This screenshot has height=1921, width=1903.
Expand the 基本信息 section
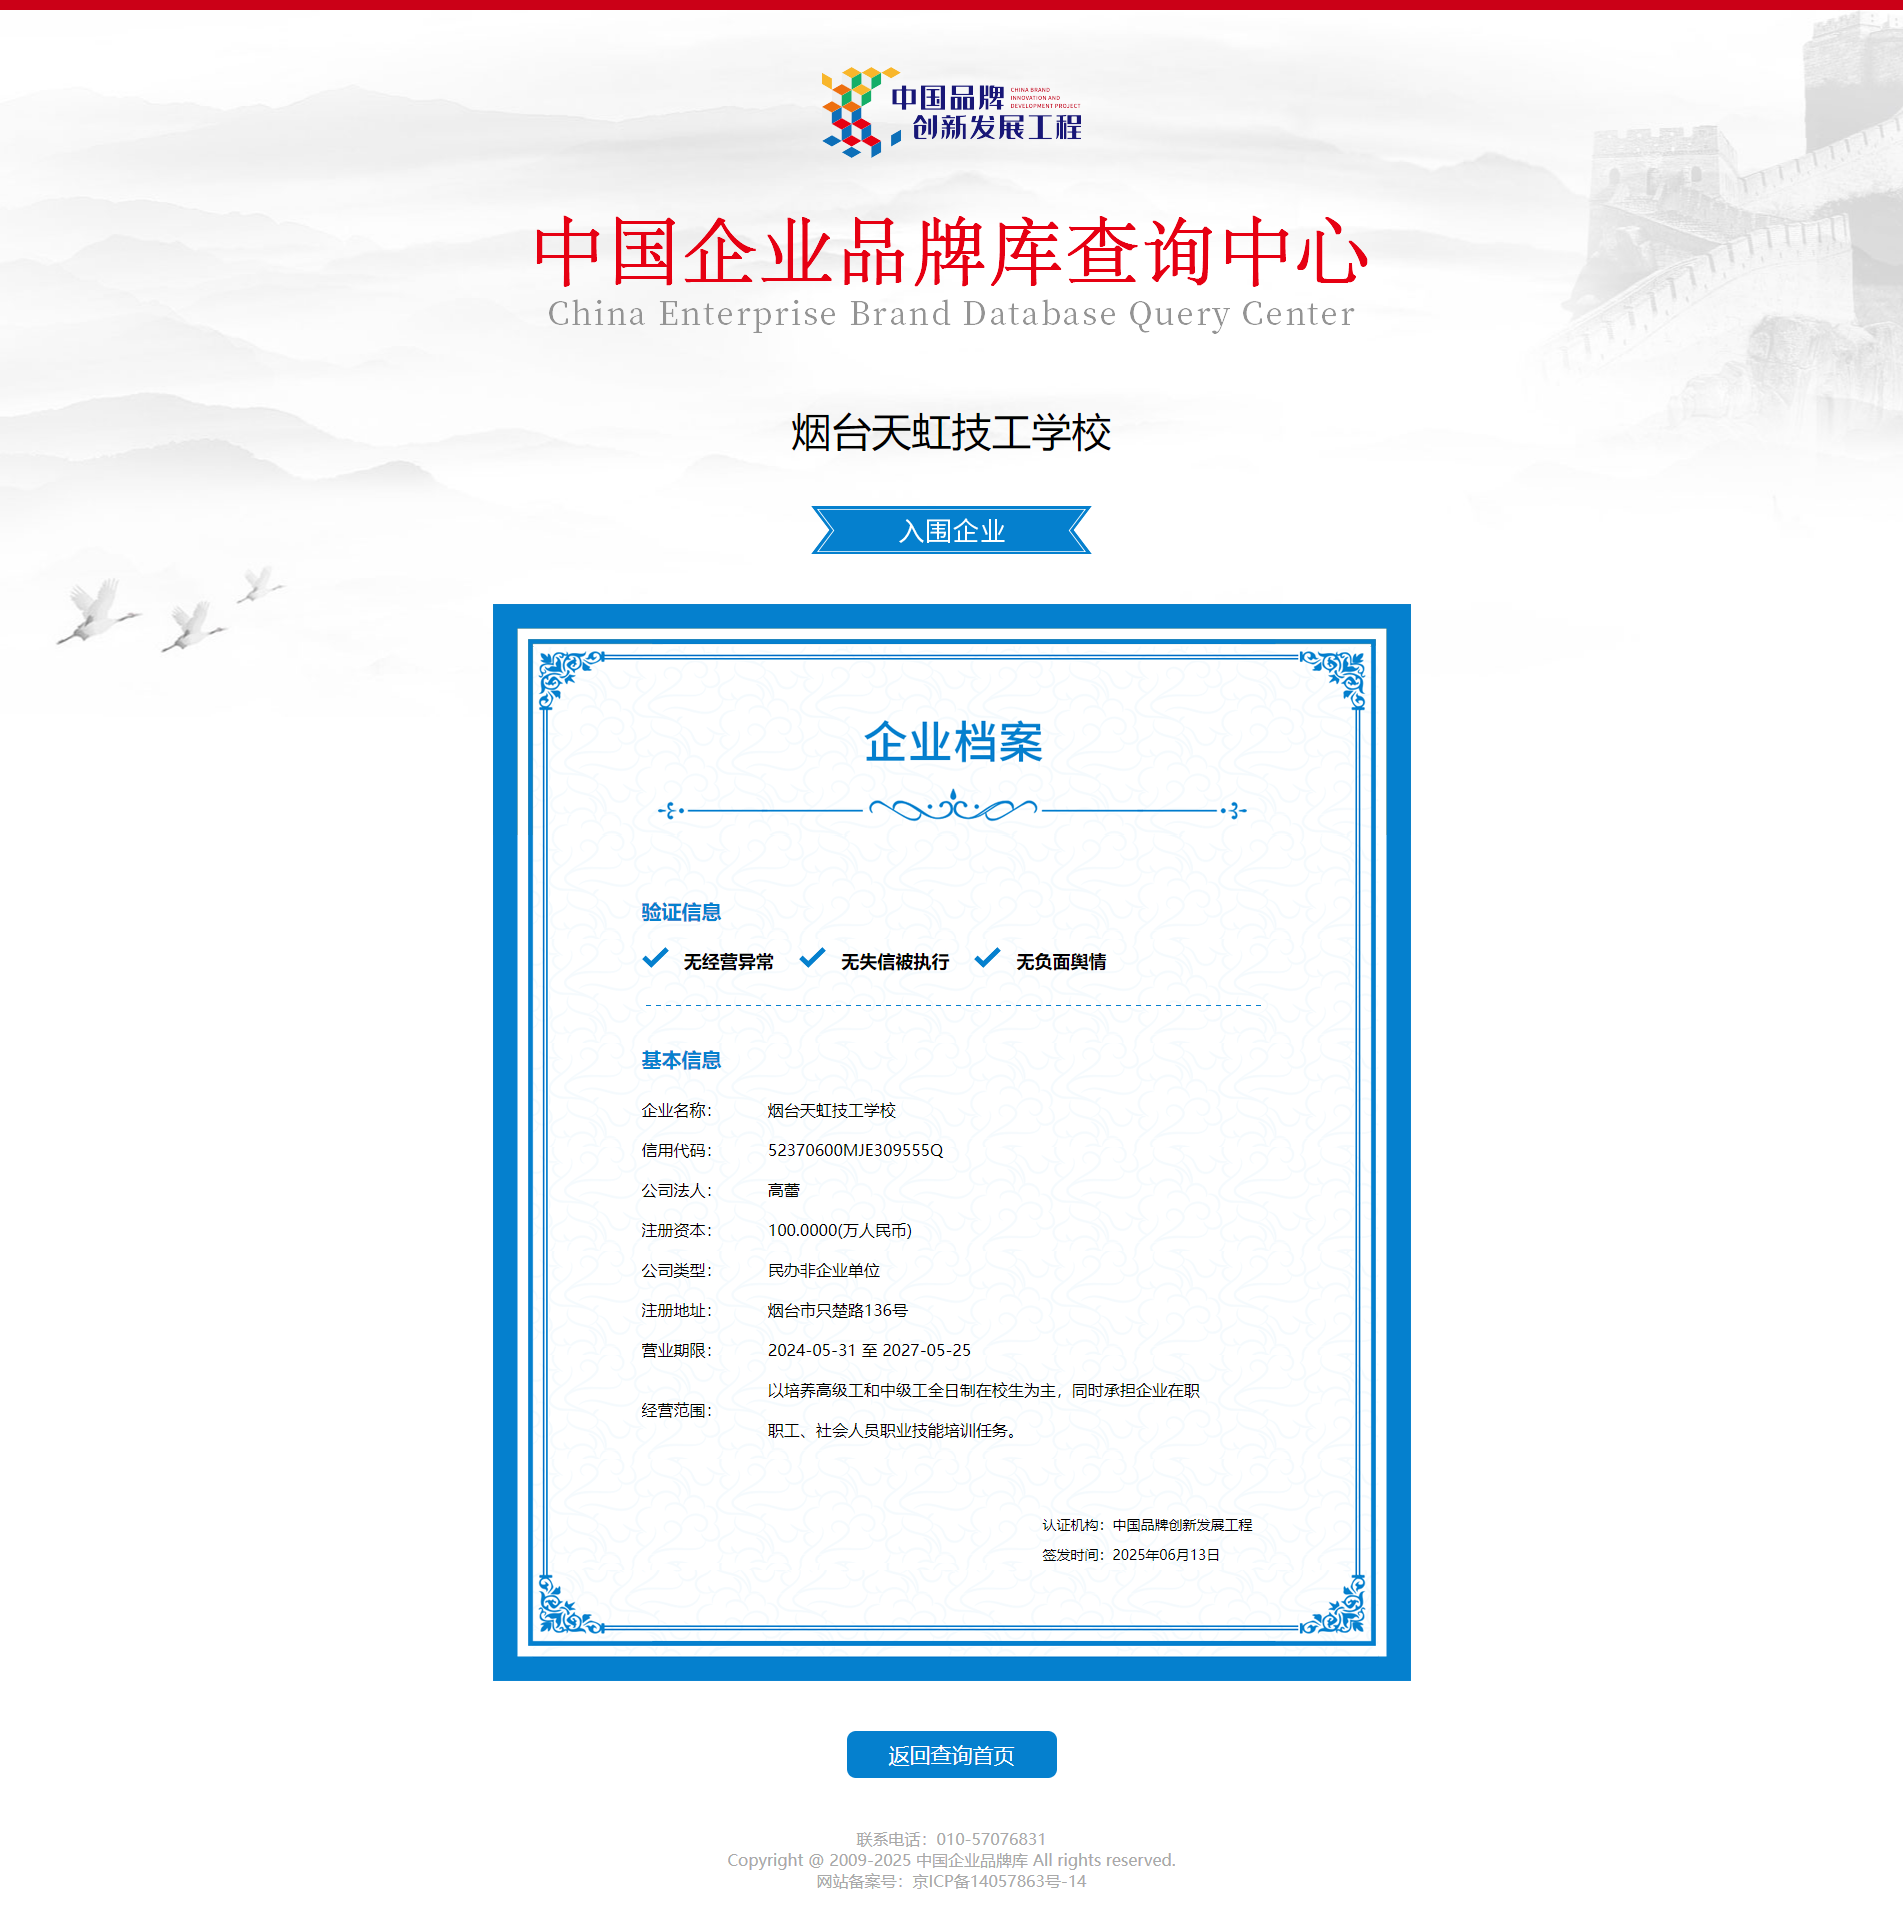pyautogui.click(x=680, y=1060)
